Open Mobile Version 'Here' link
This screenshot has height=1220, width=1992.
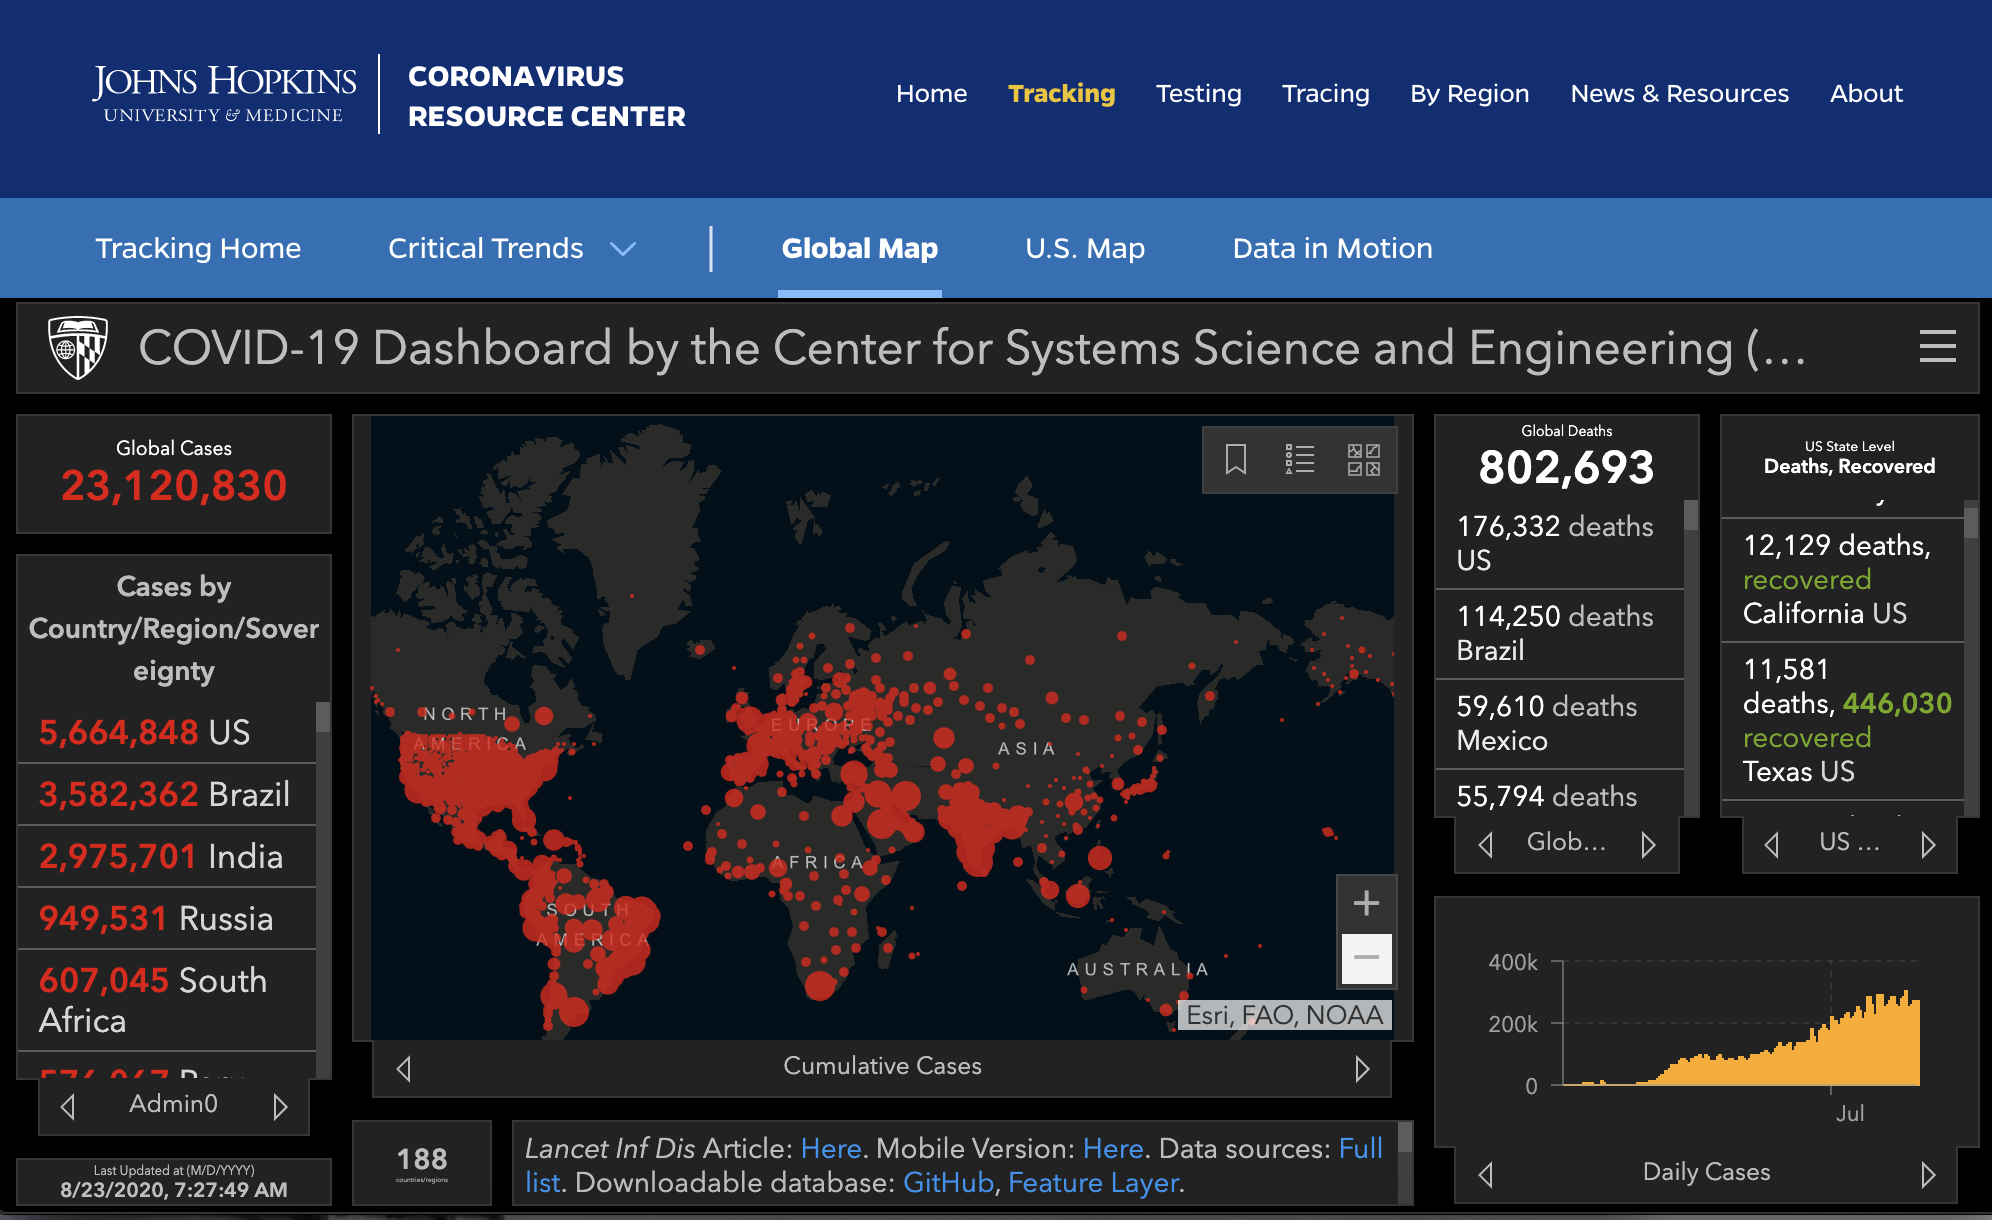point(1113,1148)
